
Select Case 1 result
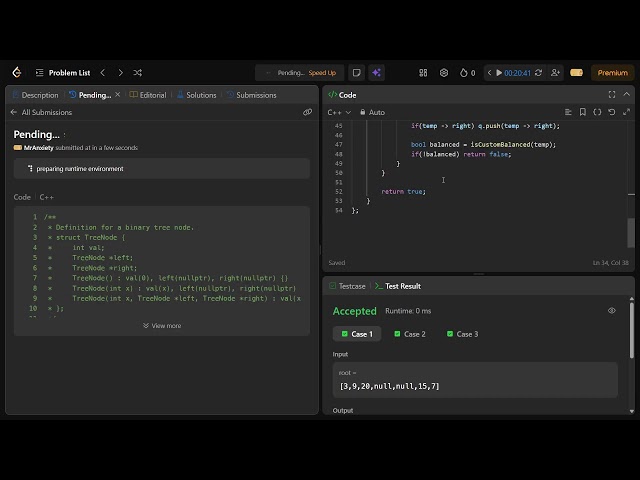357,334
